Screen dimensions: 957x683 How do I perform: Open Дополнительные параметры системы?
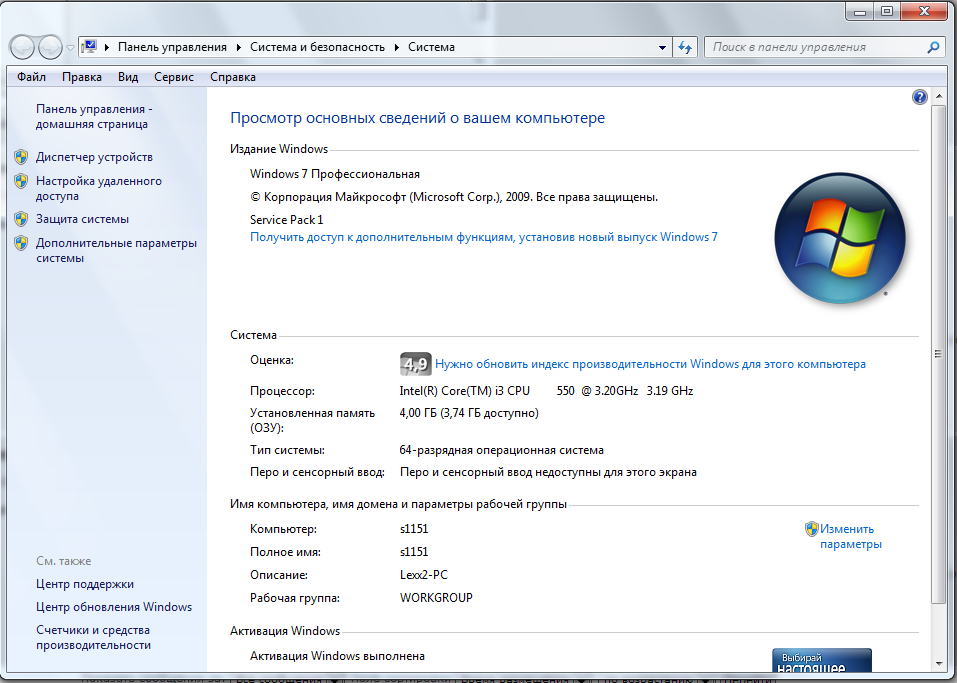(117, 250)
